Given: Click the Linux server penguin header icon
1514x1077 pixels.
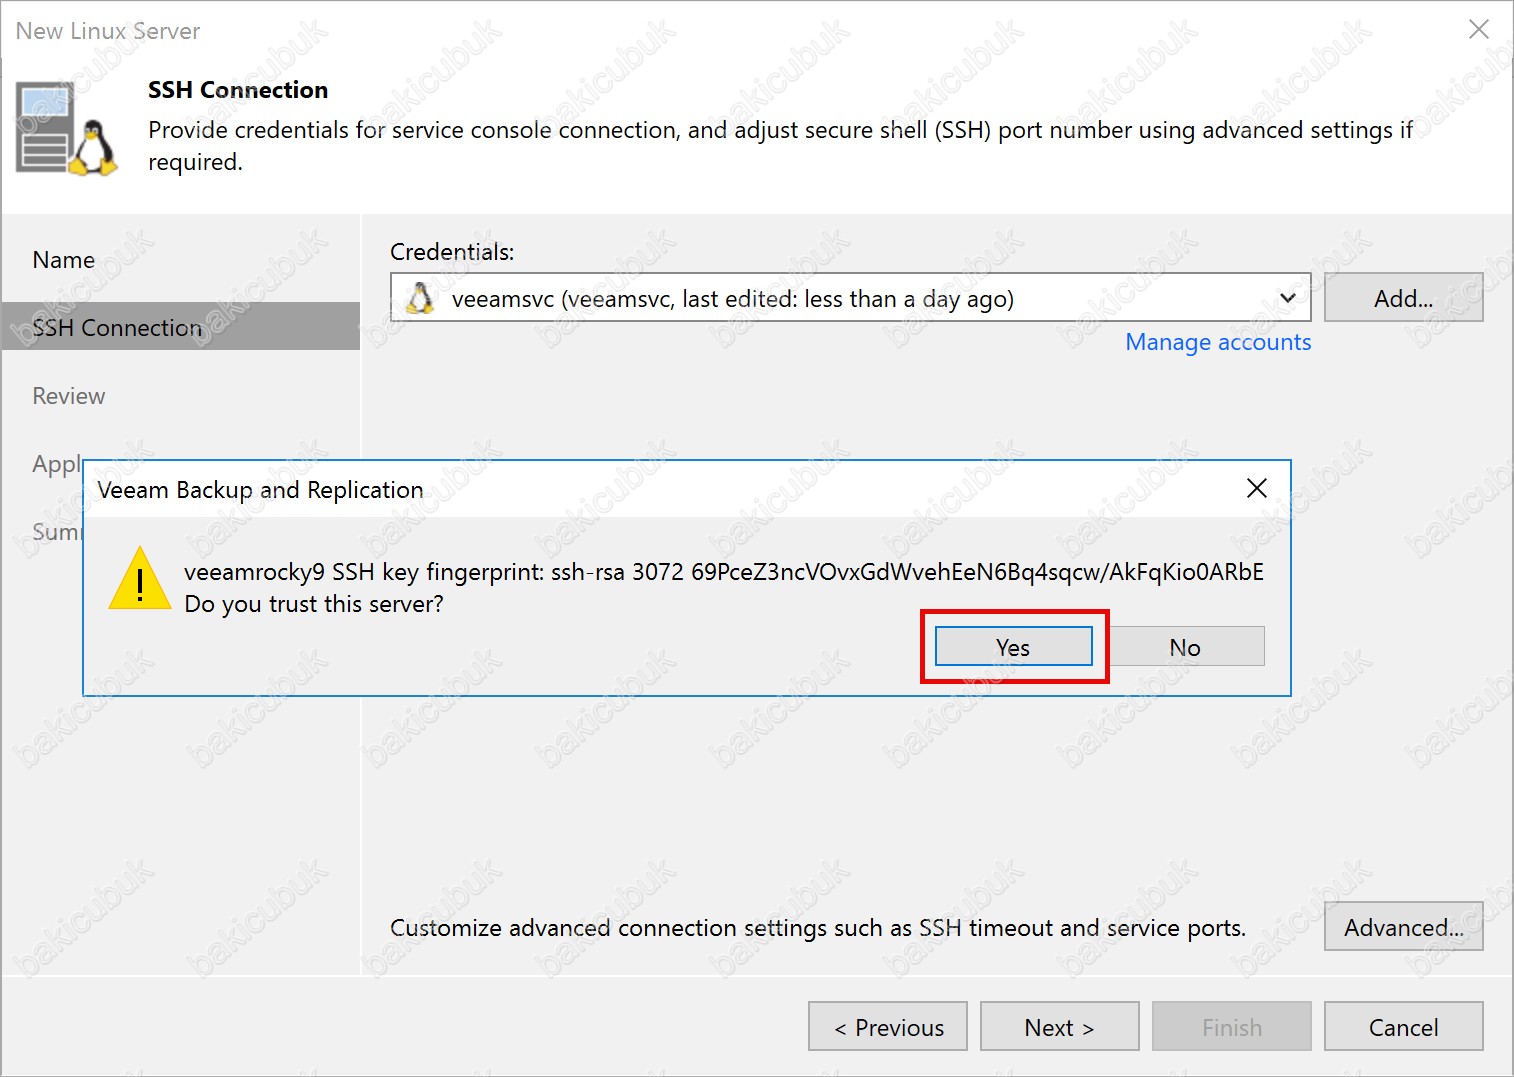Looking at the screenshot, I should (x=67, y=130).
